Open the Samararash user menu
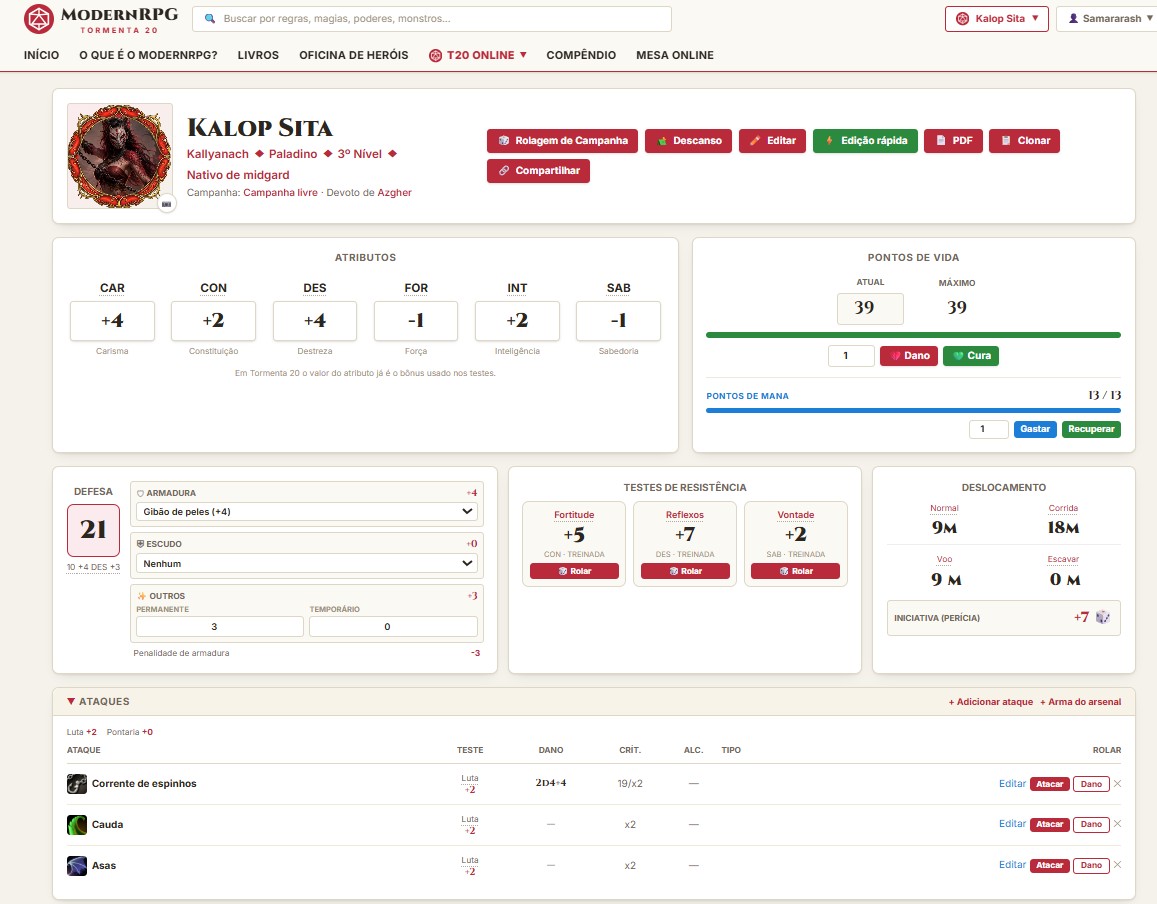Viewport: 1157px width, 904px height. coord(1109,18)
